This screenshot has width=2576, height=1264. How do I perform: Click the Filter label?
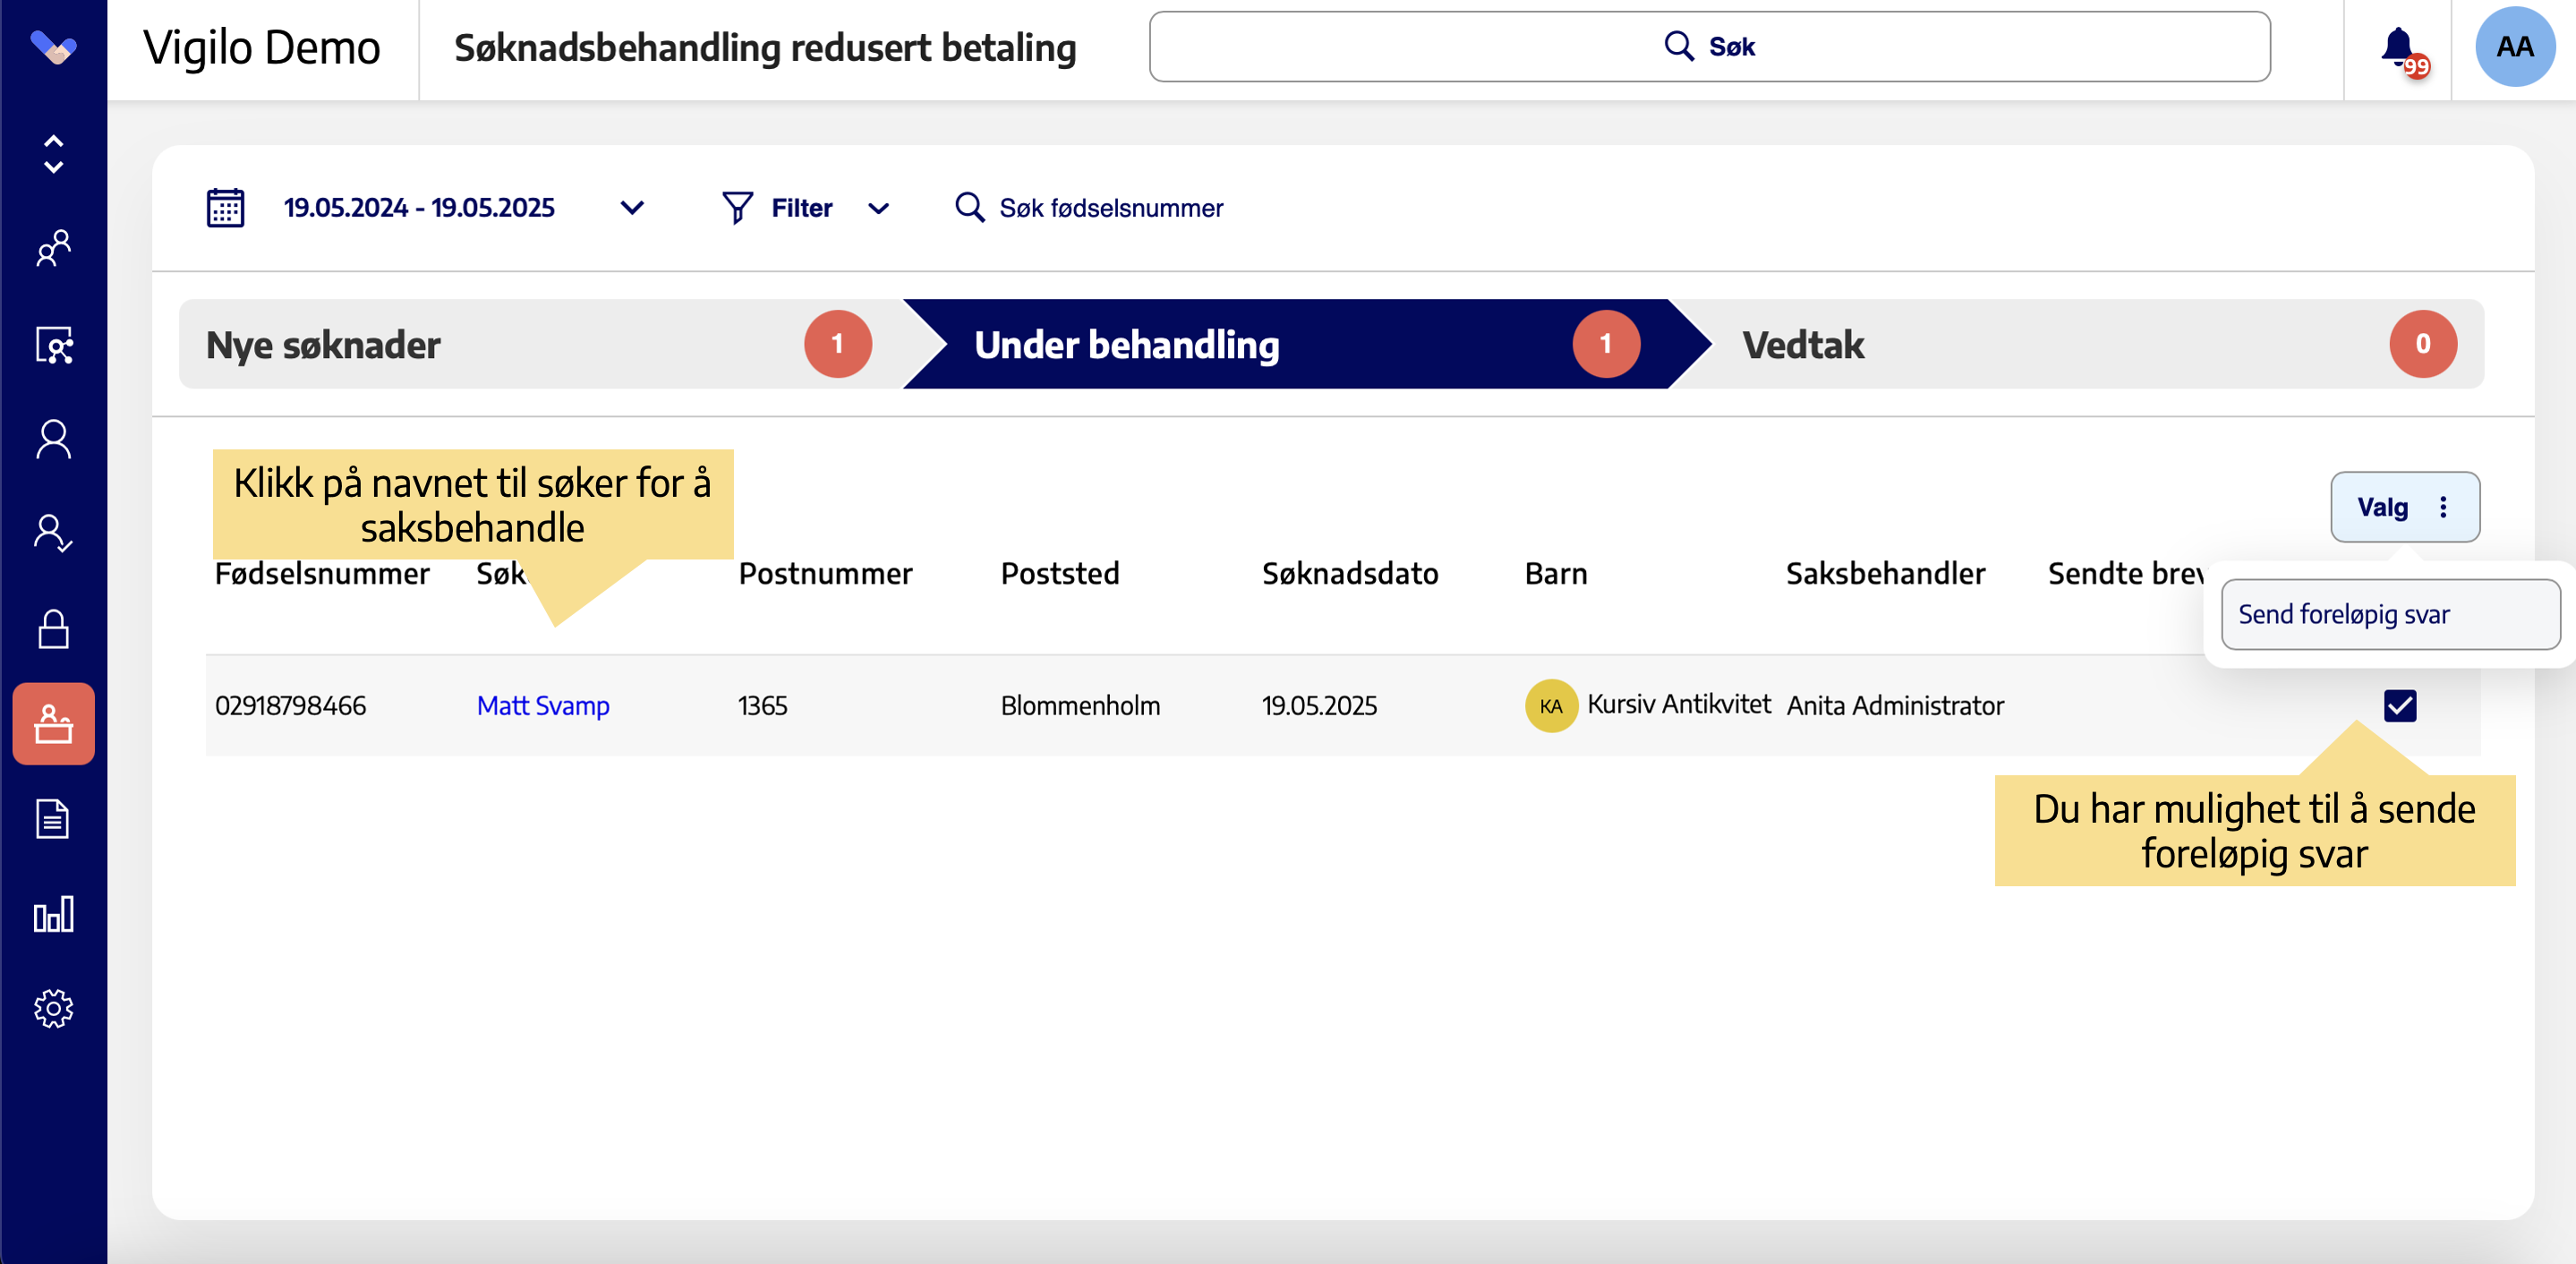[x=801, y=208]
